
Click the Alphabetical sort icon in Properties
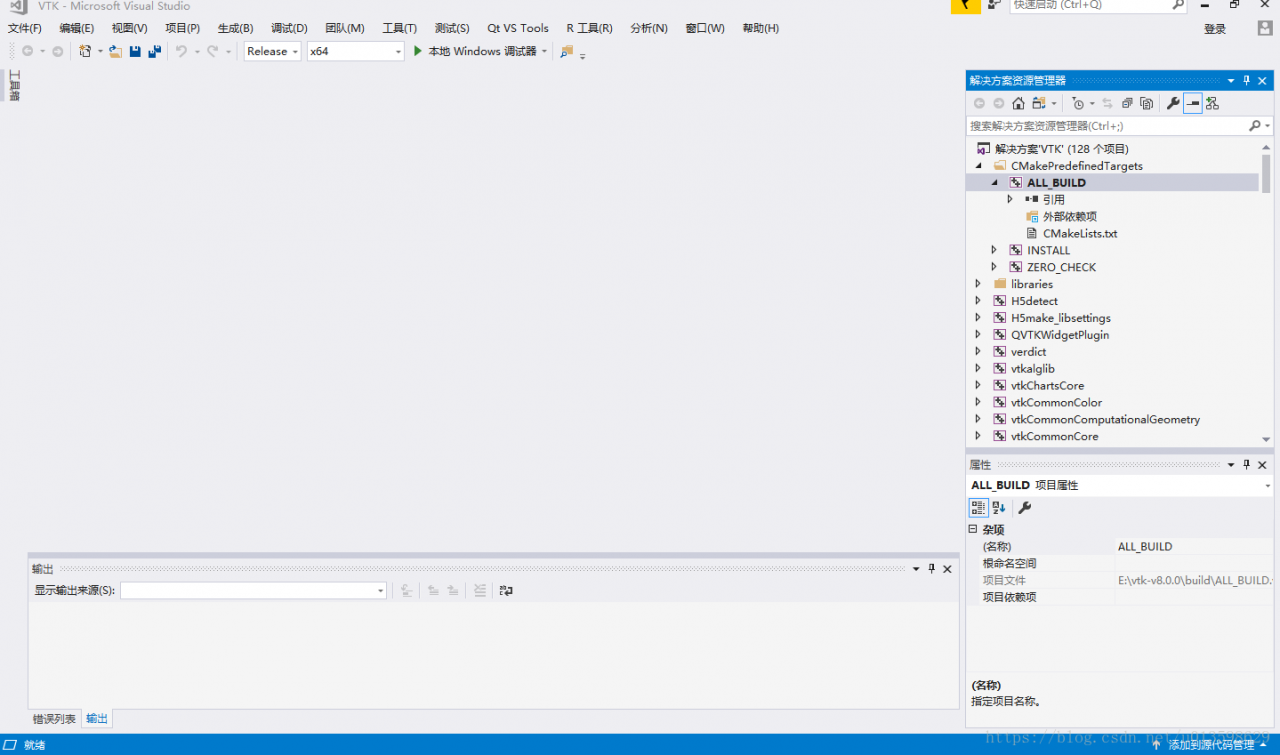pos(999,508)
